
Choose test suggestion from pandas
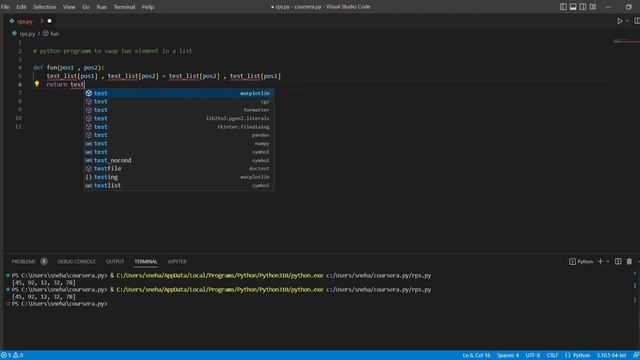[179, 135]
